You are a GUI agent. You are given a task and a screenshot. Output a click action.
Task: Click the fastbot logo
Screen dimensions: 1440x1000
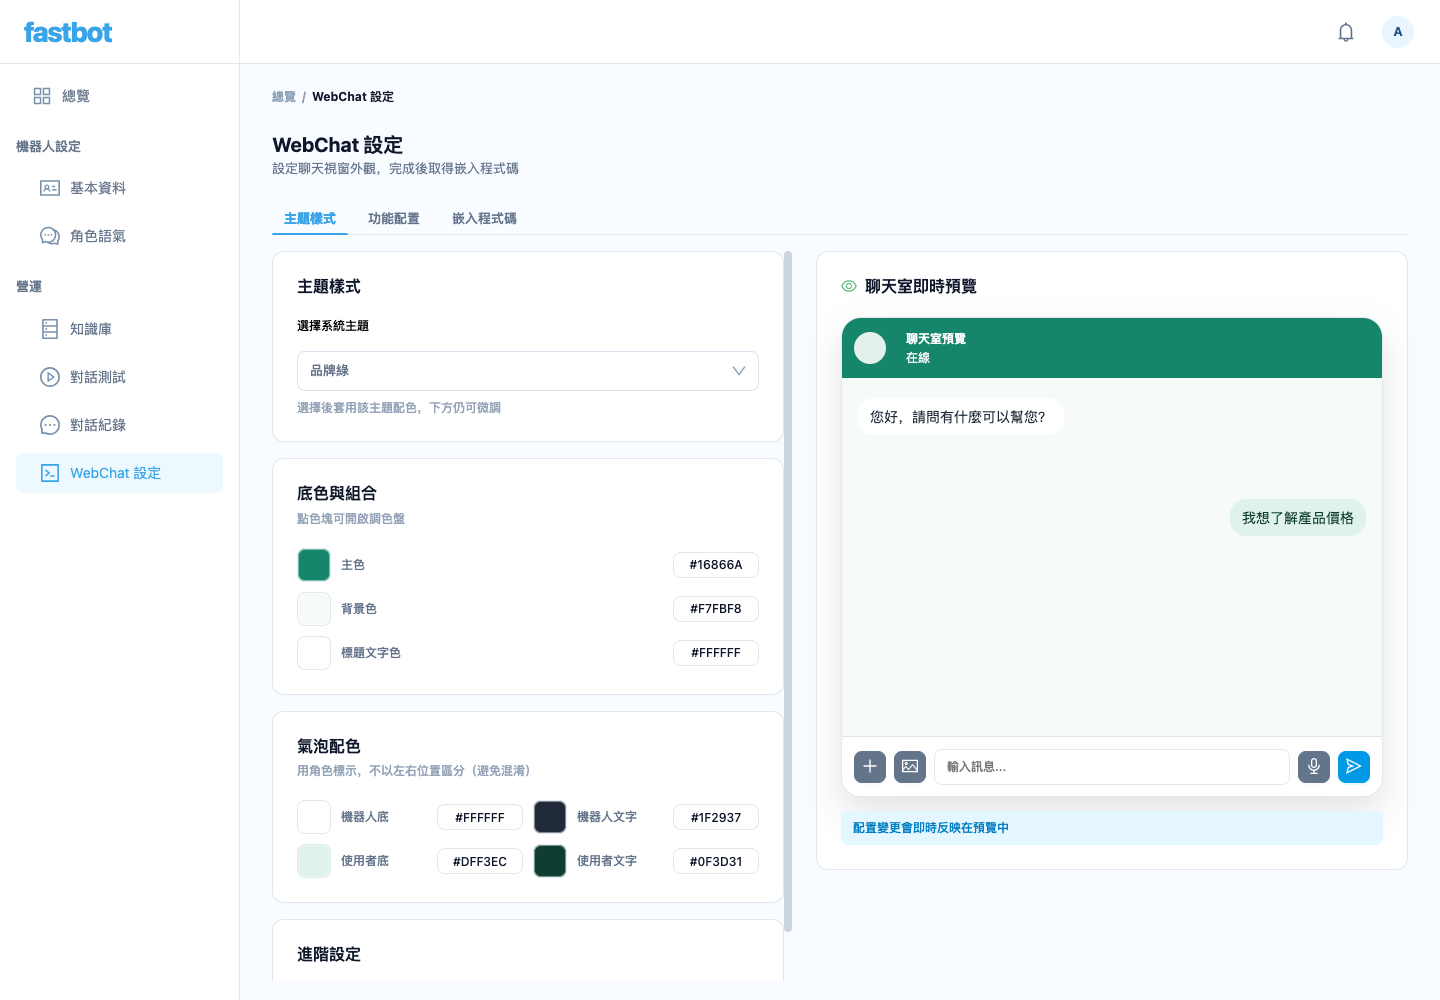click(x=68, y=32)
